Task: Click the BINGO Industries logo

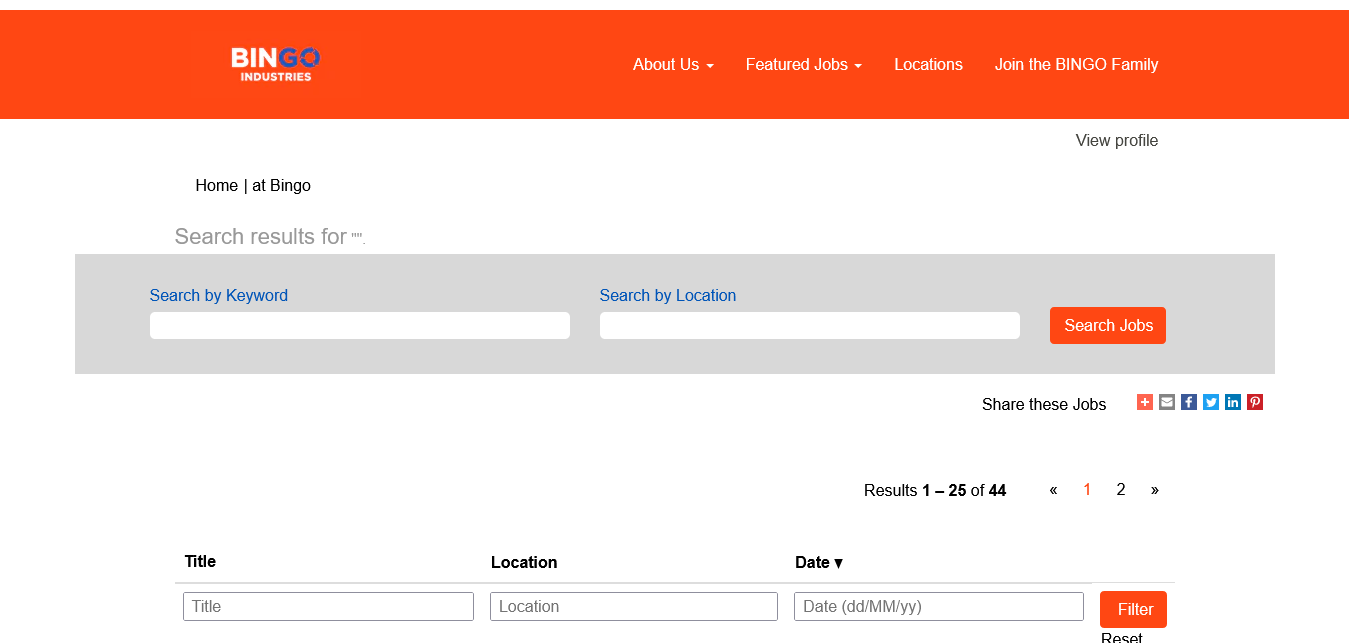Action: click(275, 64)
